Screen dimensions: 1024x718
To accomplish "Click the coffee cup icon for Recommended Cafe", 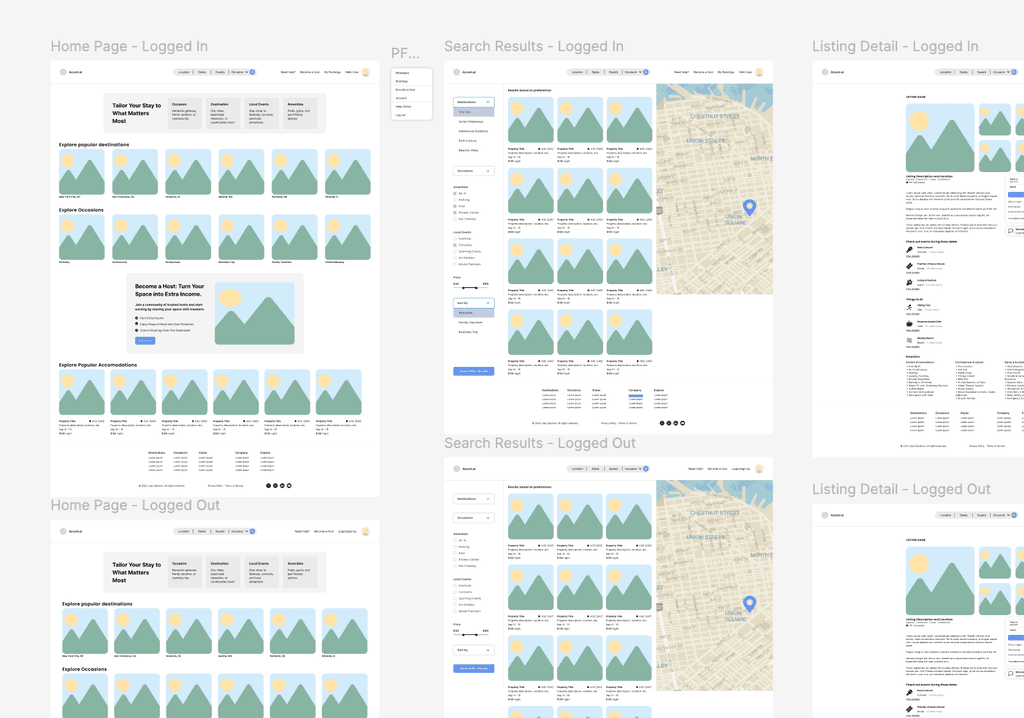I will 909,324.
